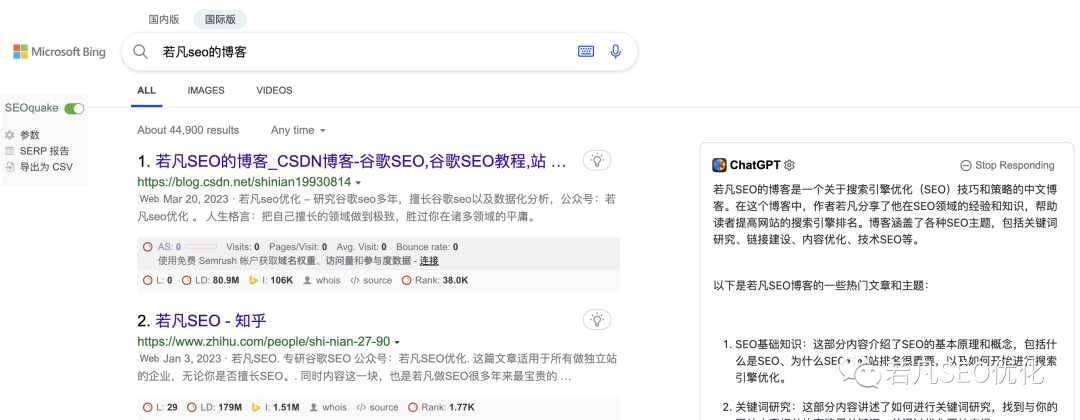Click whois in the CSDN result bar
The height and width of the screenshot is (420, 1080).
[322, 280]
